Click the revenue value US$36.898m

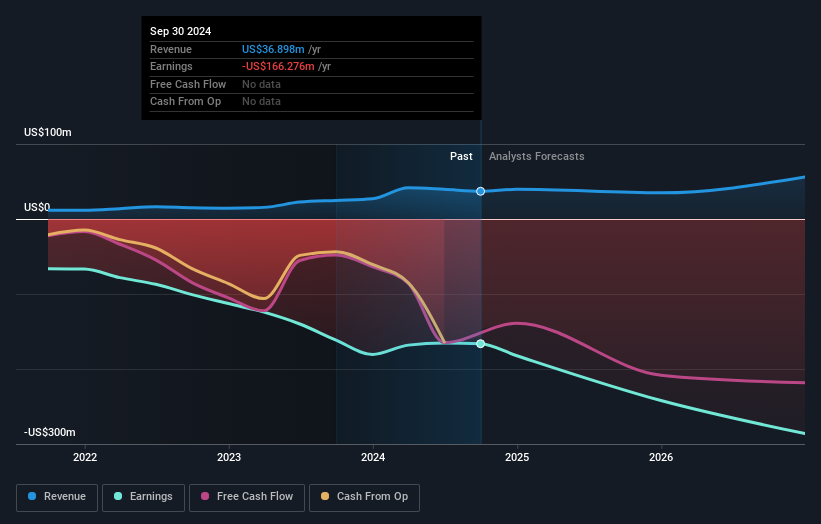[x=273, y=49]
